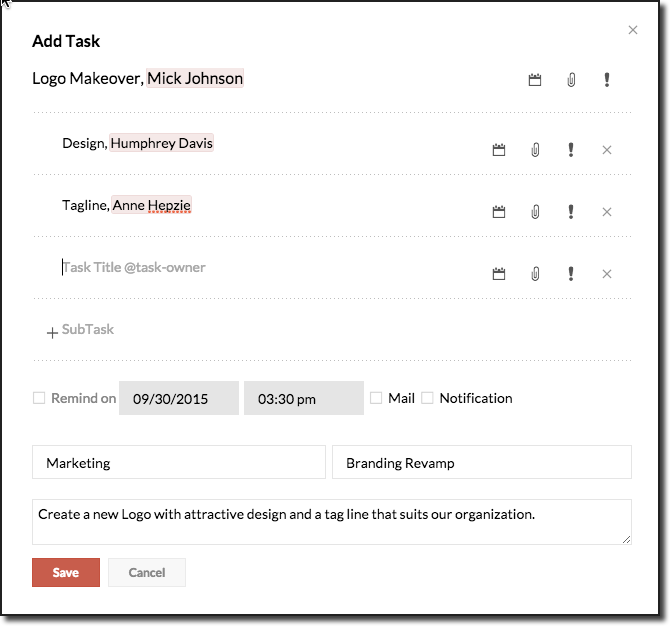The image size is (670, 626).
Task: Open the 03:30 pm time picker
Action: pyautogui.click(x=303, y=398)
